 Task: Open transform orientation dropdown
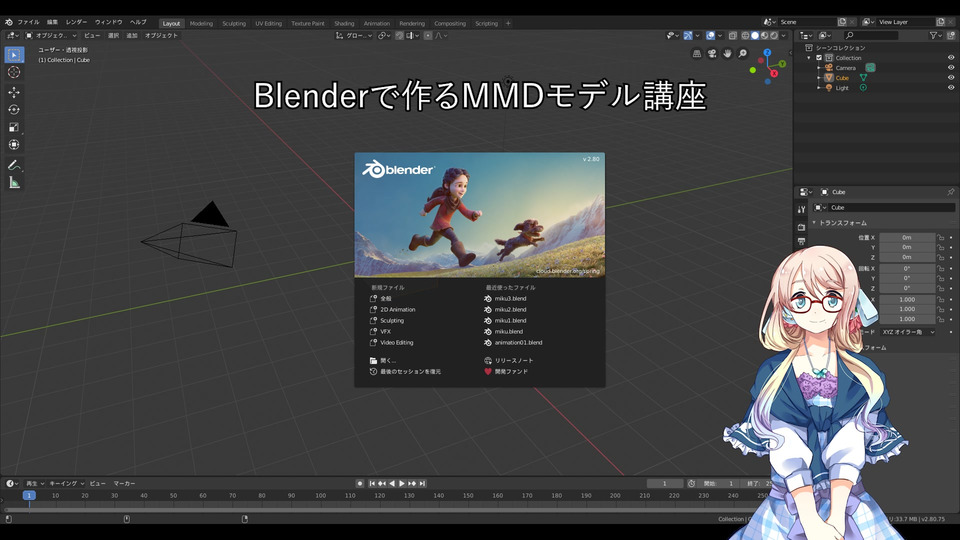[x=354, y=36]
